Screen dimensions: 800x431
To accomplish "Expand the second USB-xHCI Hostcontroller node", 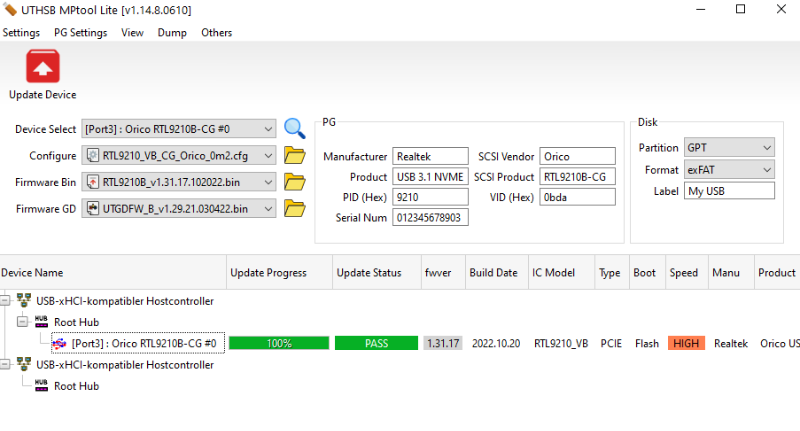I will 6,364.
